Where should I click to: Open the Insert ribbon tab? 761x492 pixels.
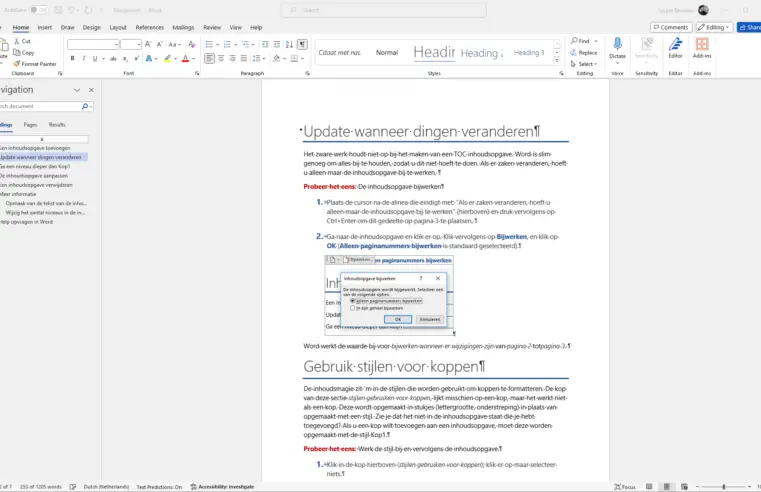tap(45, 27)
